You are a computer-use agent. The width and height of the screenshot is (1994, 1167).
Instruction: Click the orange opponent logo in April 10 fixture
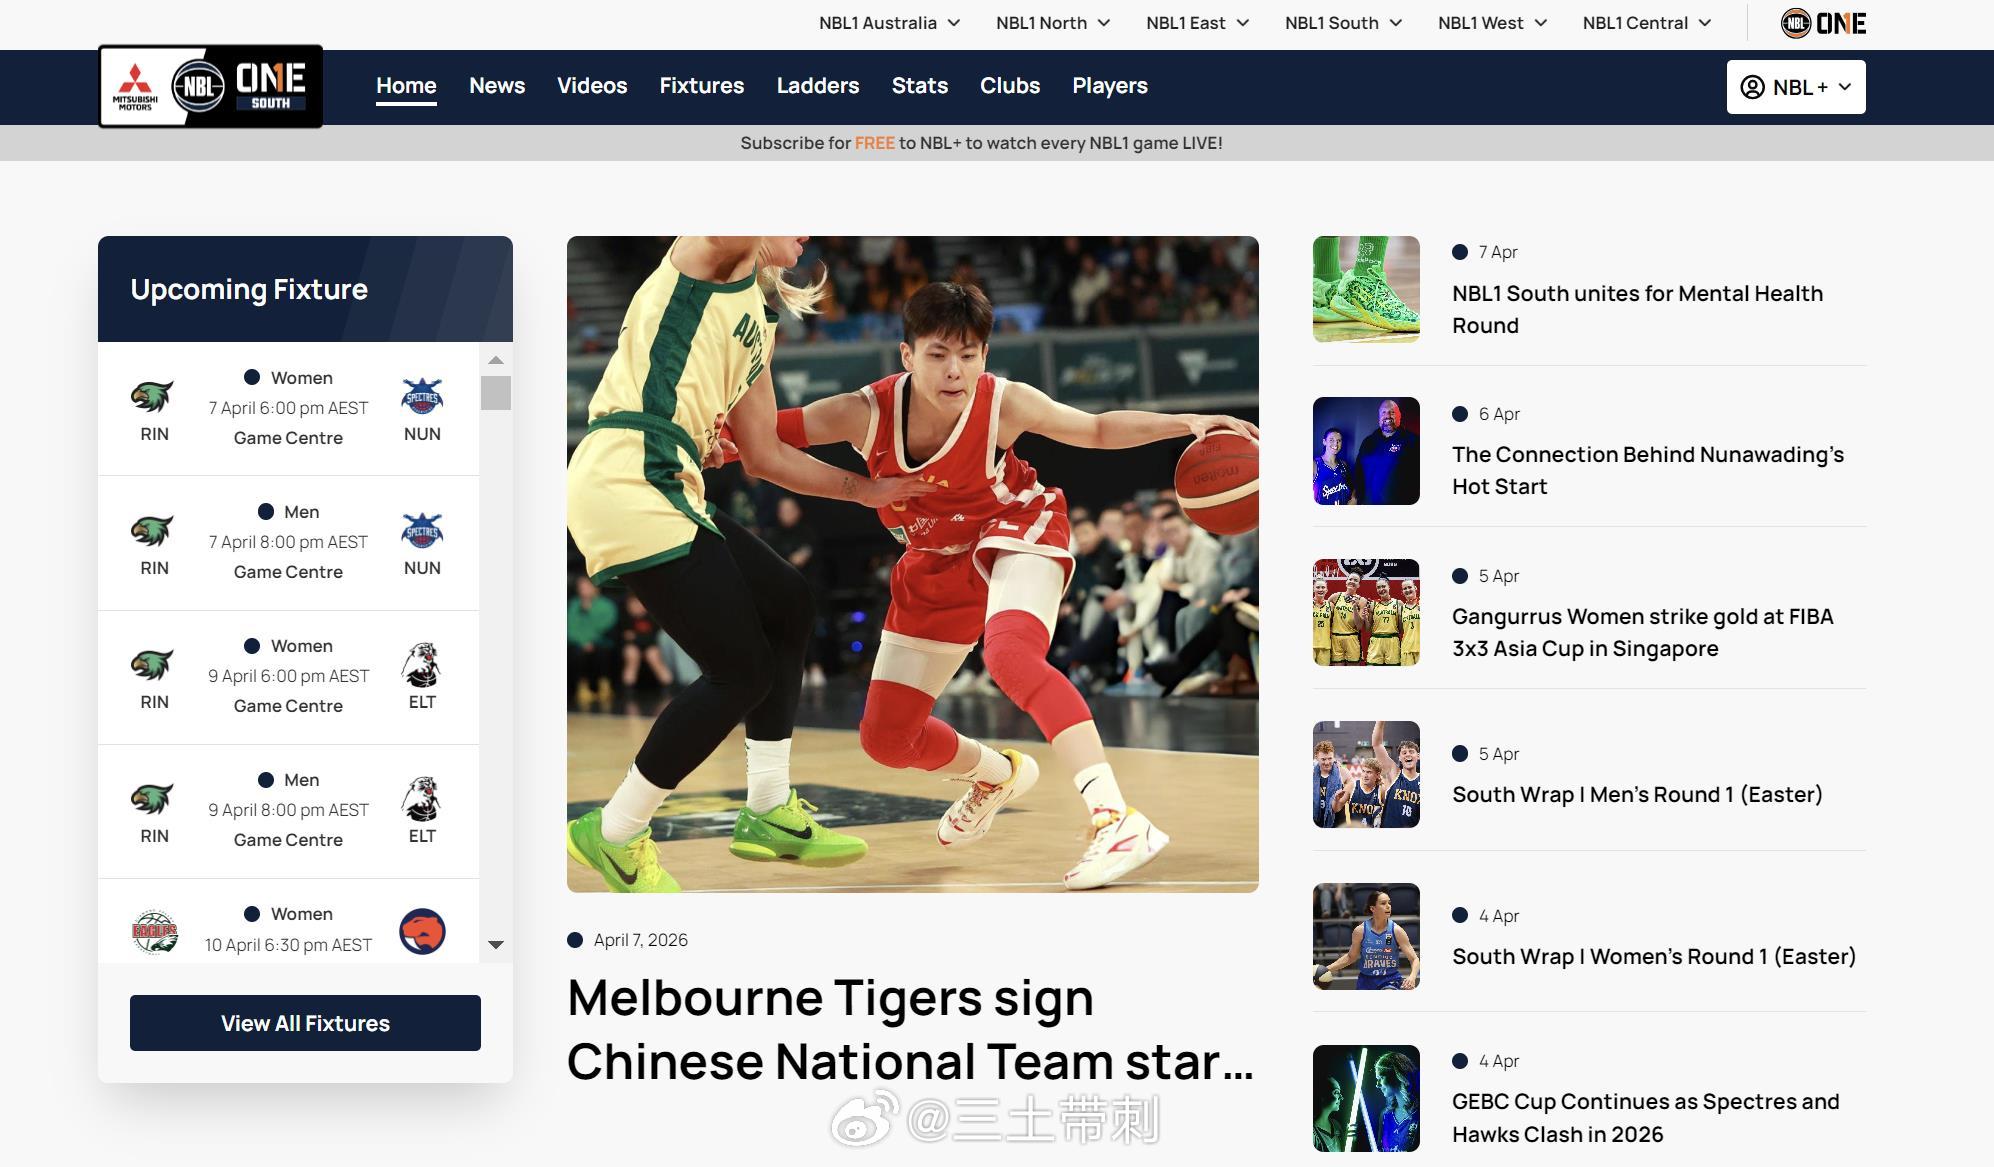[x=422, y=931]
